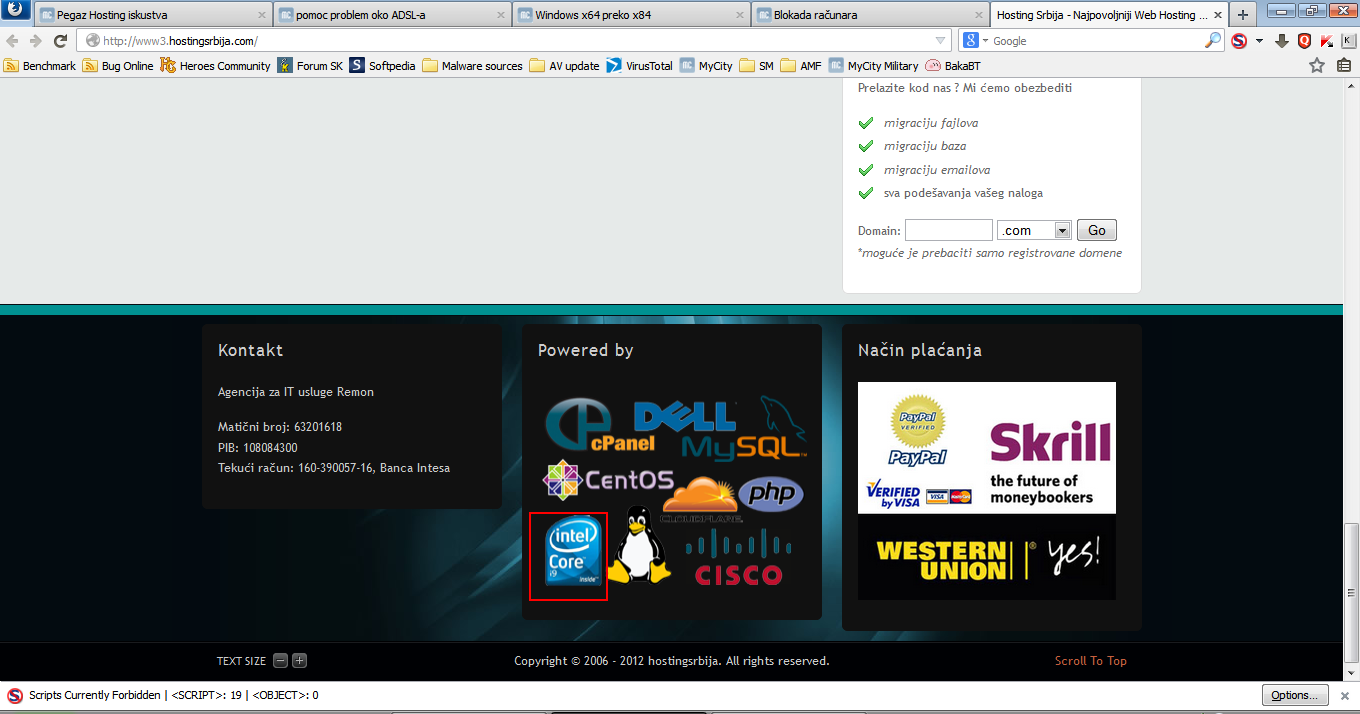Click the URL address bar
This screenshot has height=714, width=1360.
coord(515,41)
